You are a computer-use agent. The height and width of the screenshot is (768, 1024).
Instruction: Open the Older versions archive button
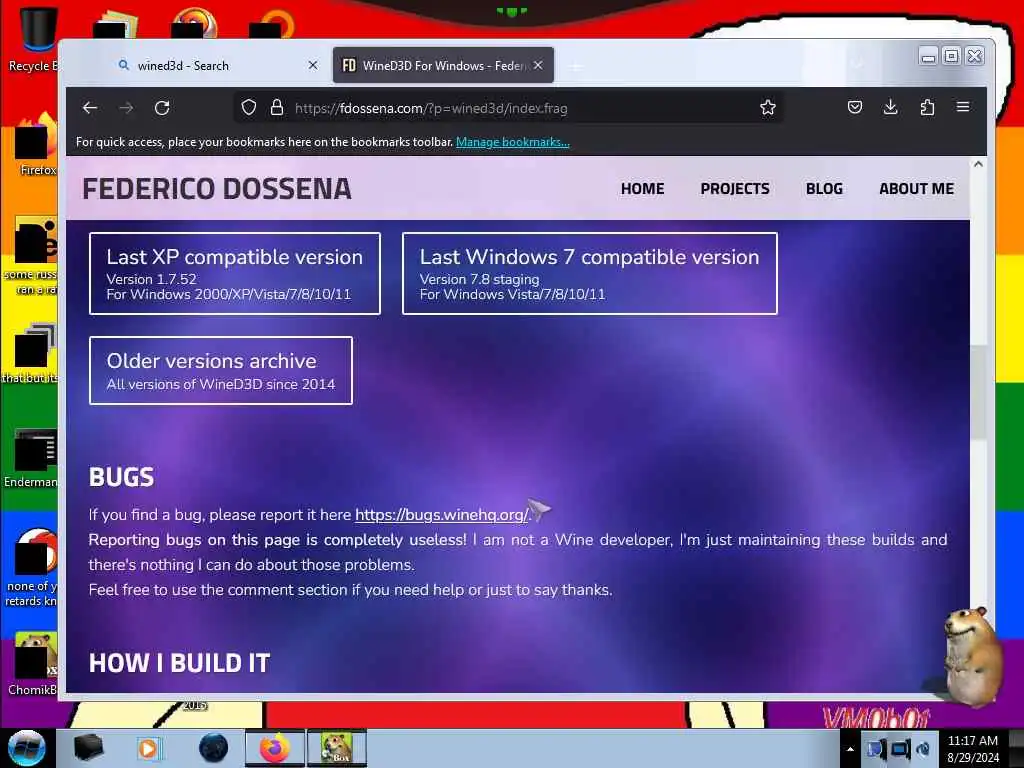click(x=221, y=370)
